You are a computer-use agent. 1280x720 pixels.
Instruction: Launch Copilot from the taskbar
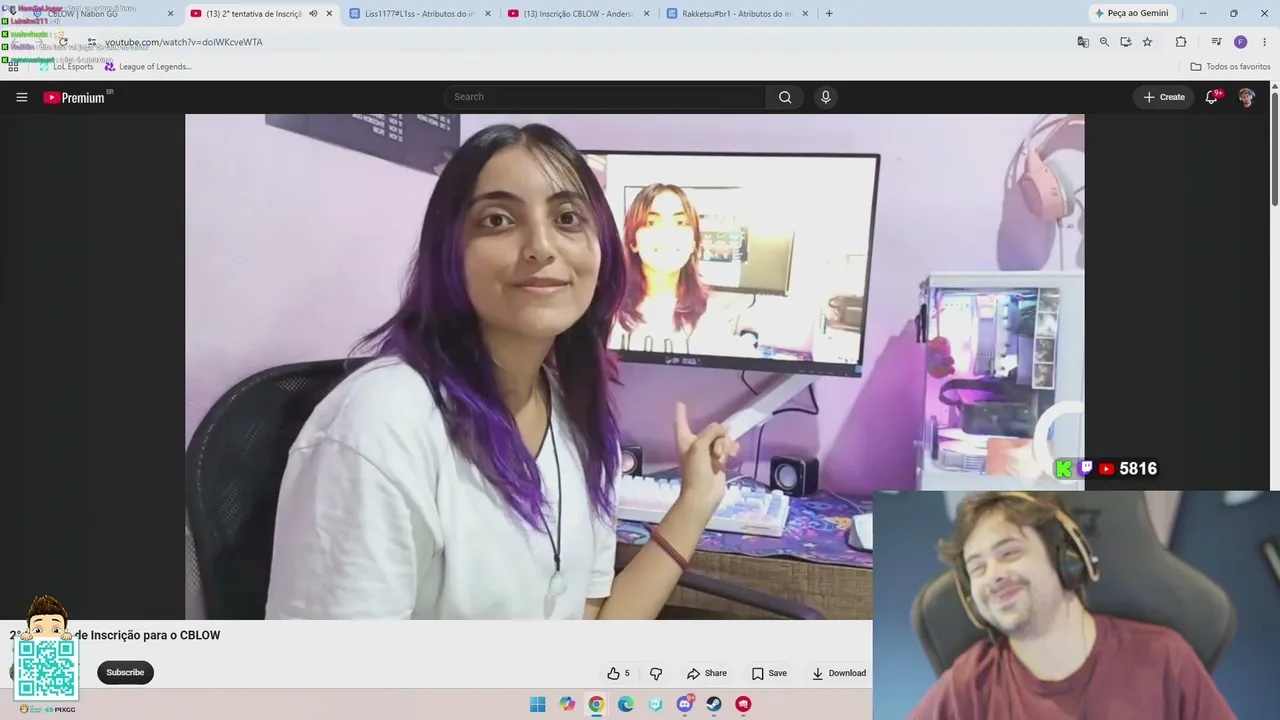[x=567, y=704]
